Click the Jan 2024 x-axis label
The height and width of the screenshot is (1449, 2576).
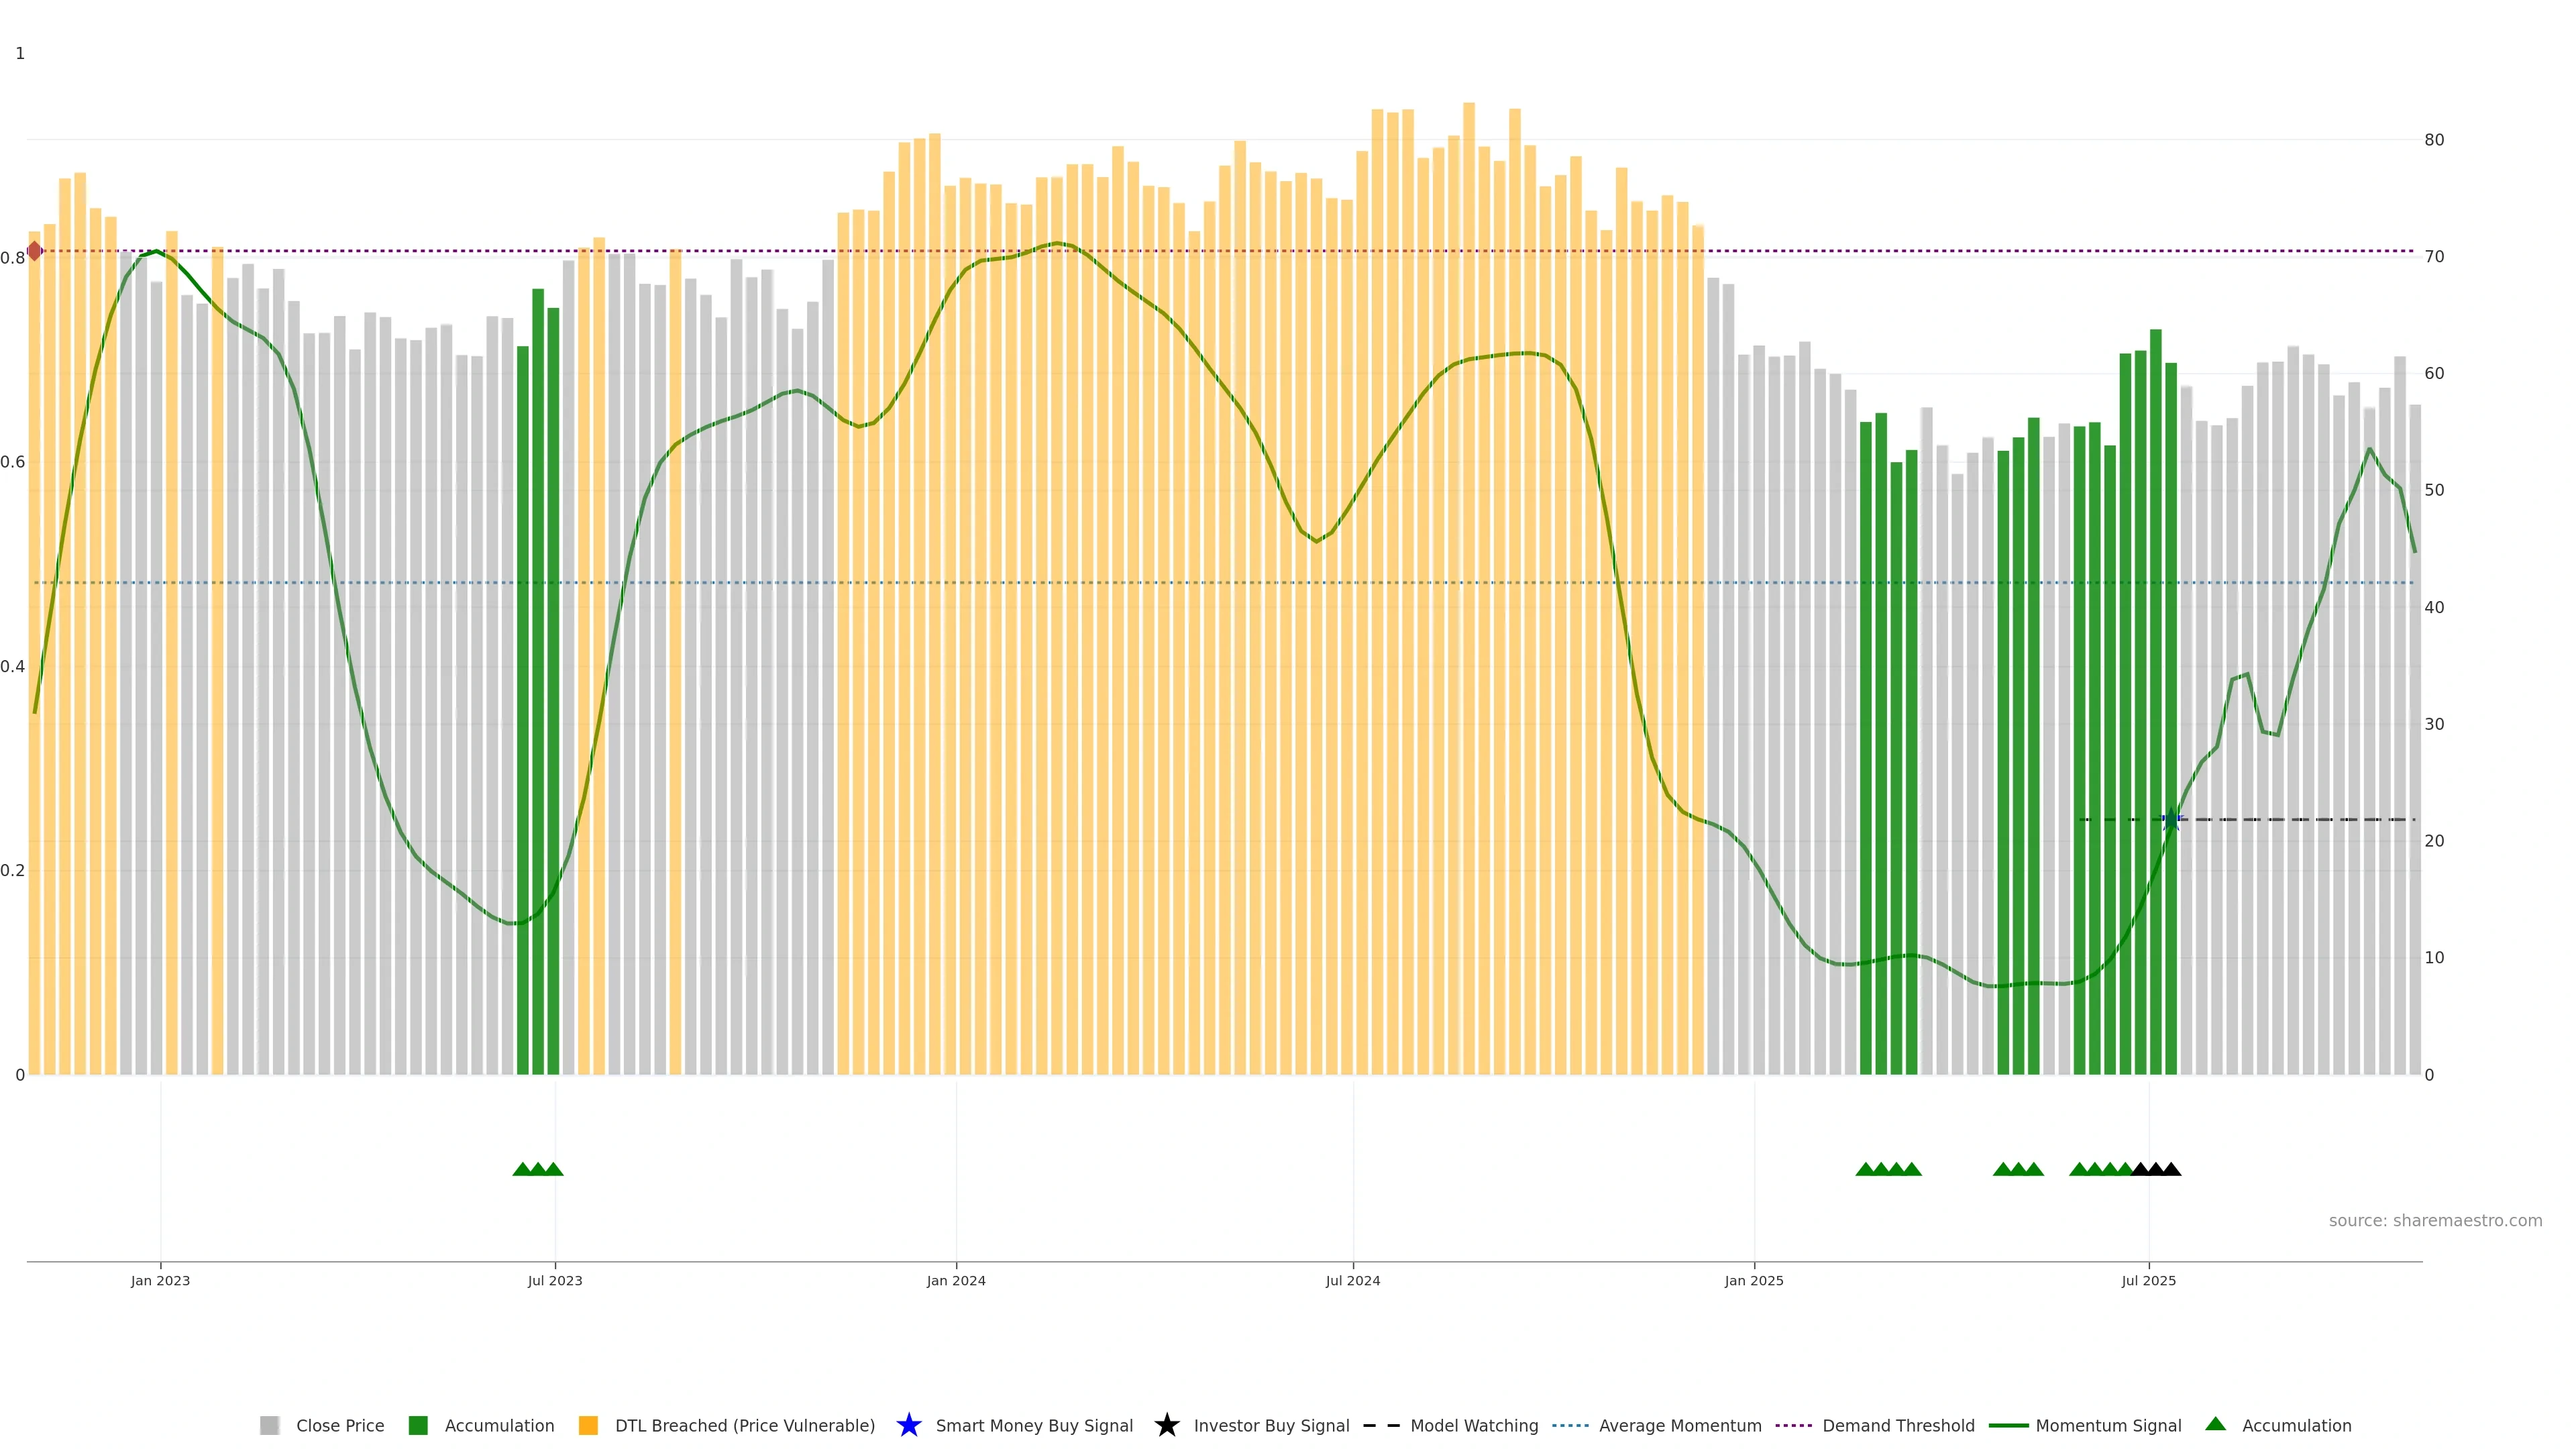point(956,1280)
